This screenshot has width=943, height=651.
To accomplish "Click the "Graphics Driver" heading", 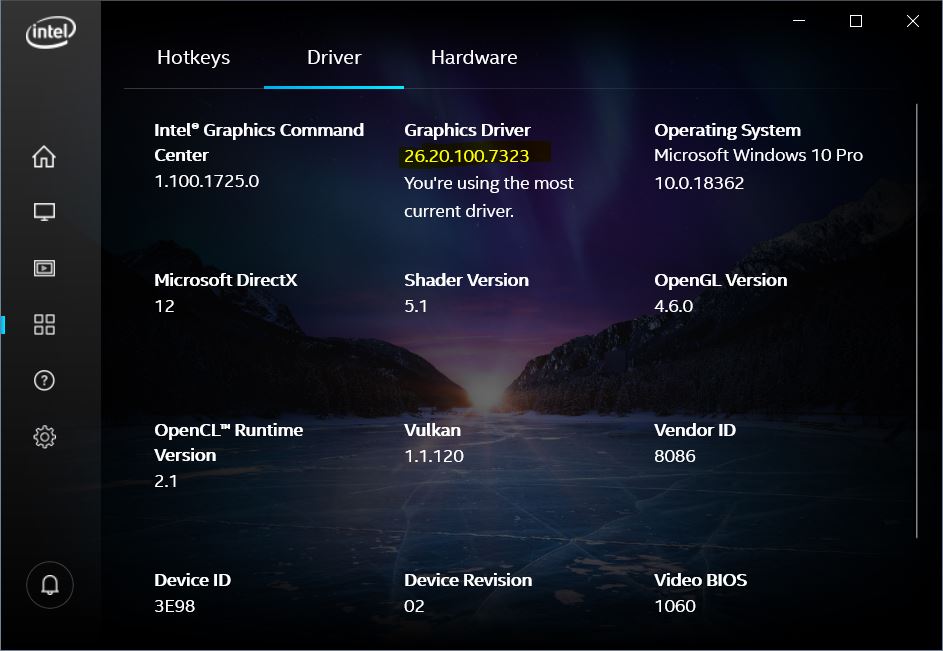I will [467, 130].
